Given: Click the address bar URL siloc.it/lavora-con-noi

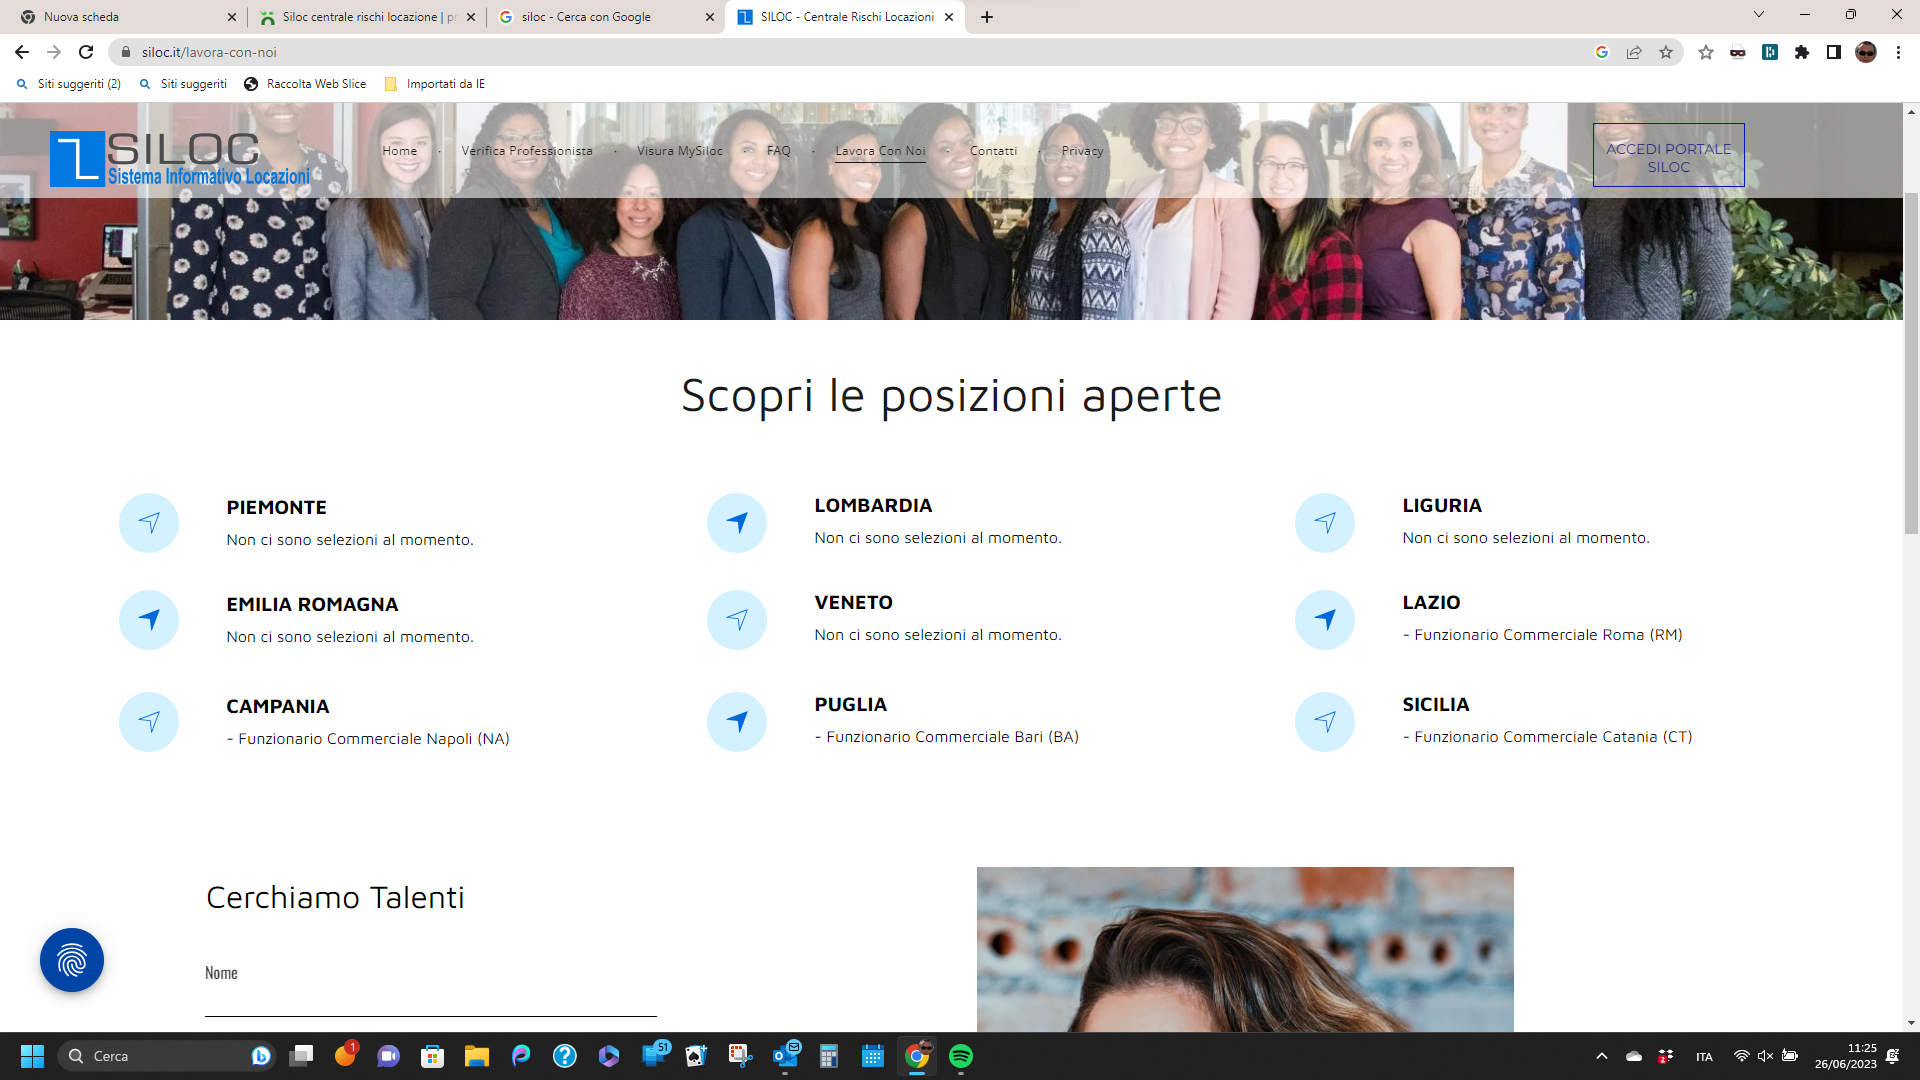Looking at the screenshot, I should (209, 52).
